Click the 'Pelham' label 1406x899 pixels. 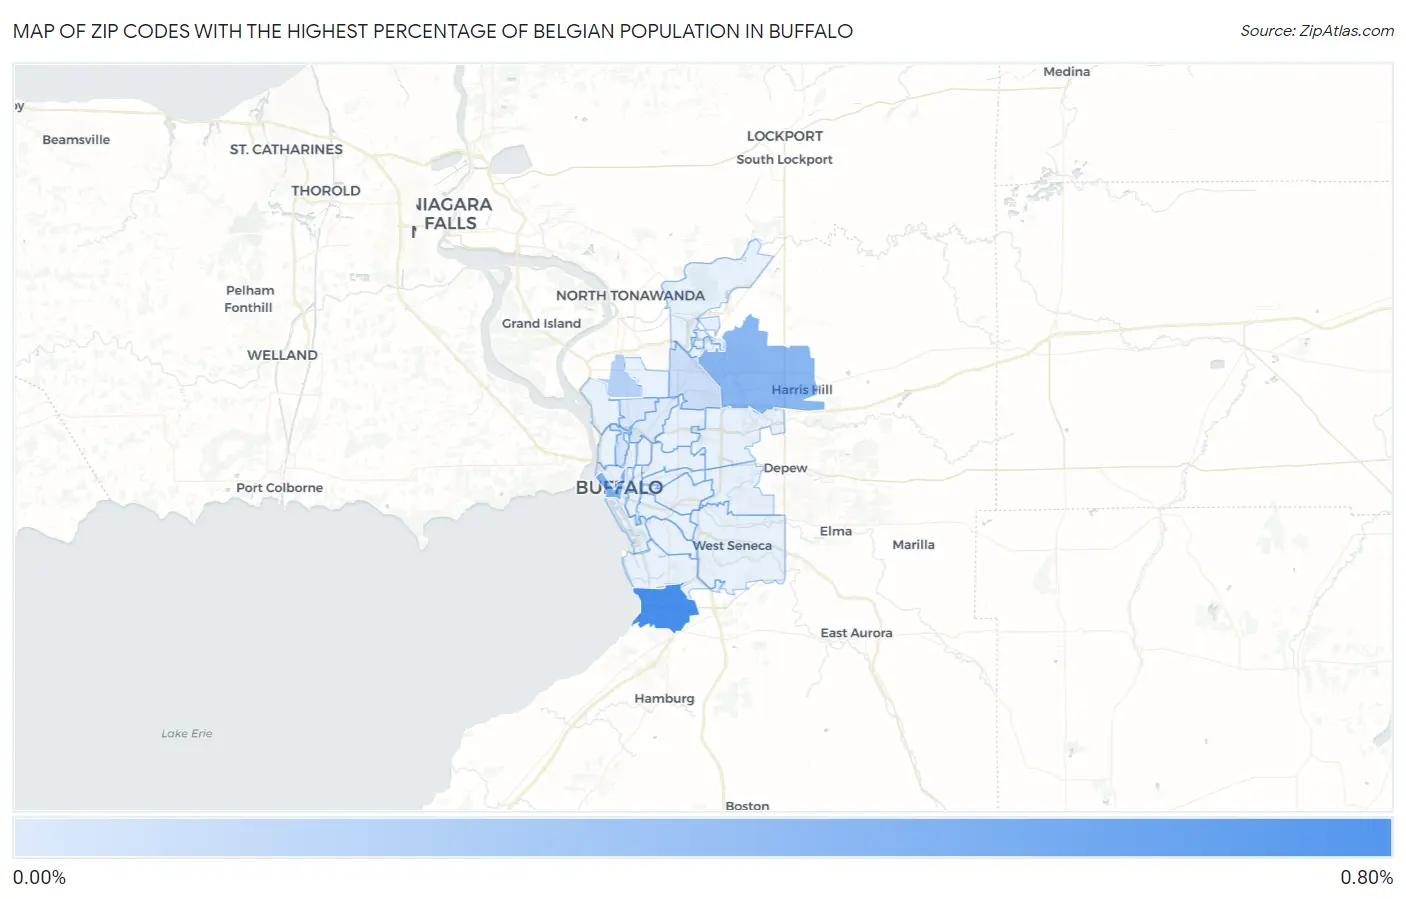(250, 291)
